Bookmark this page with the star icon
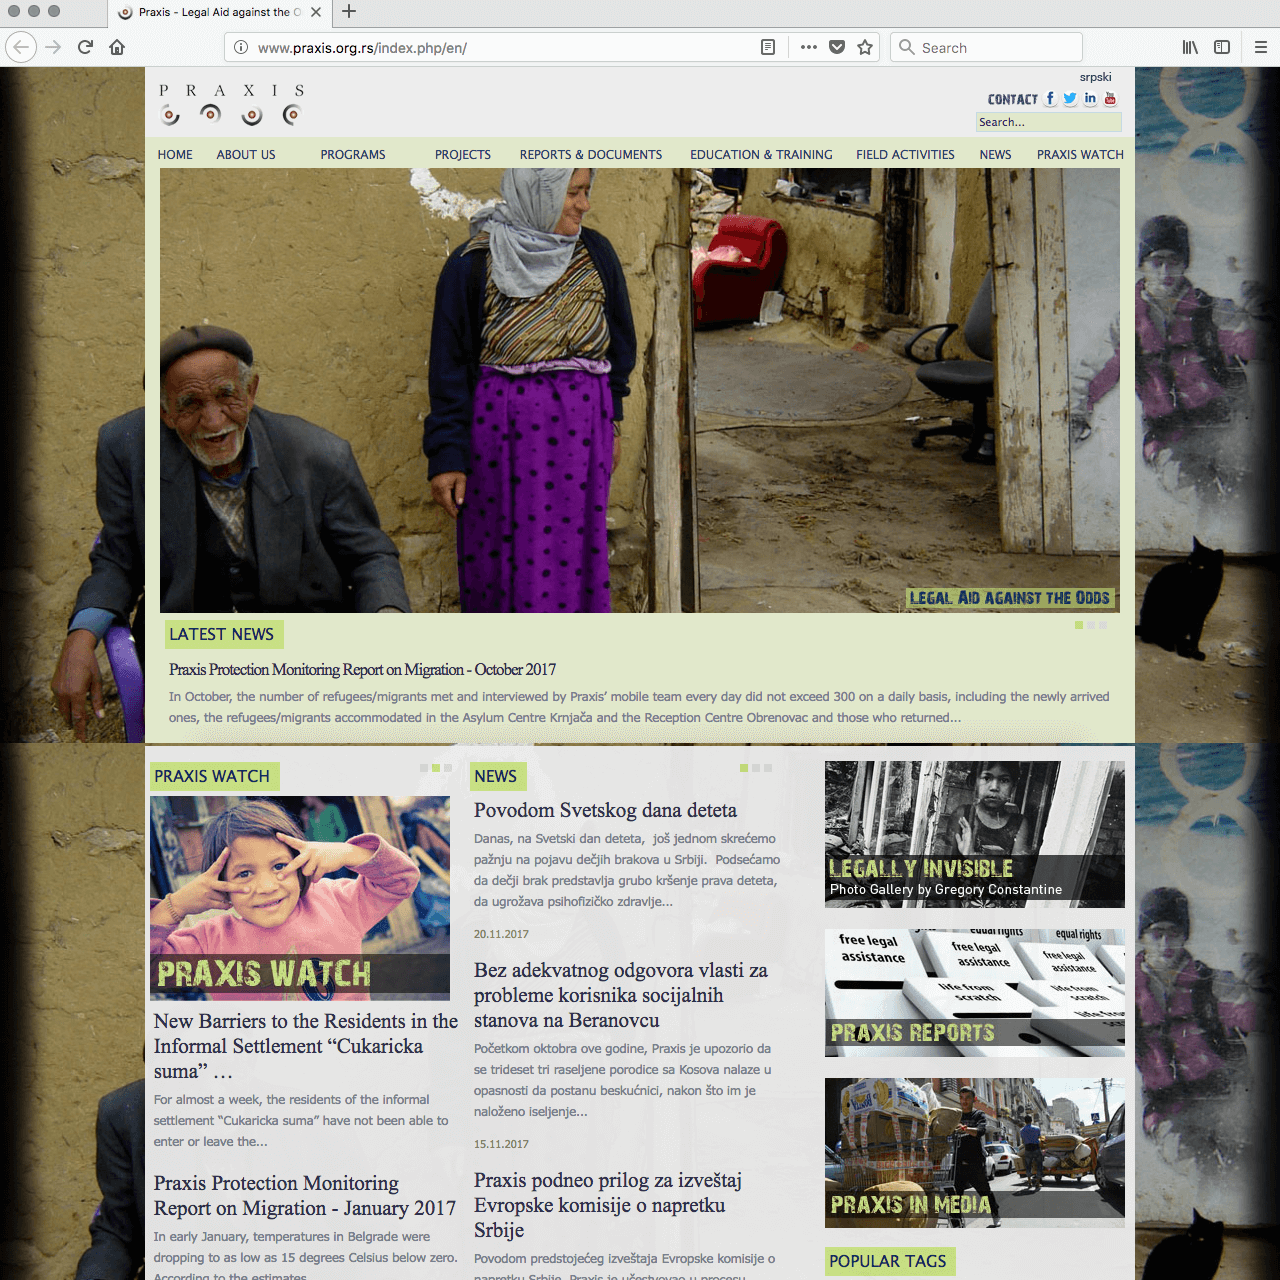Viewport: 1280px width, 1280px height. pos(865,47)
